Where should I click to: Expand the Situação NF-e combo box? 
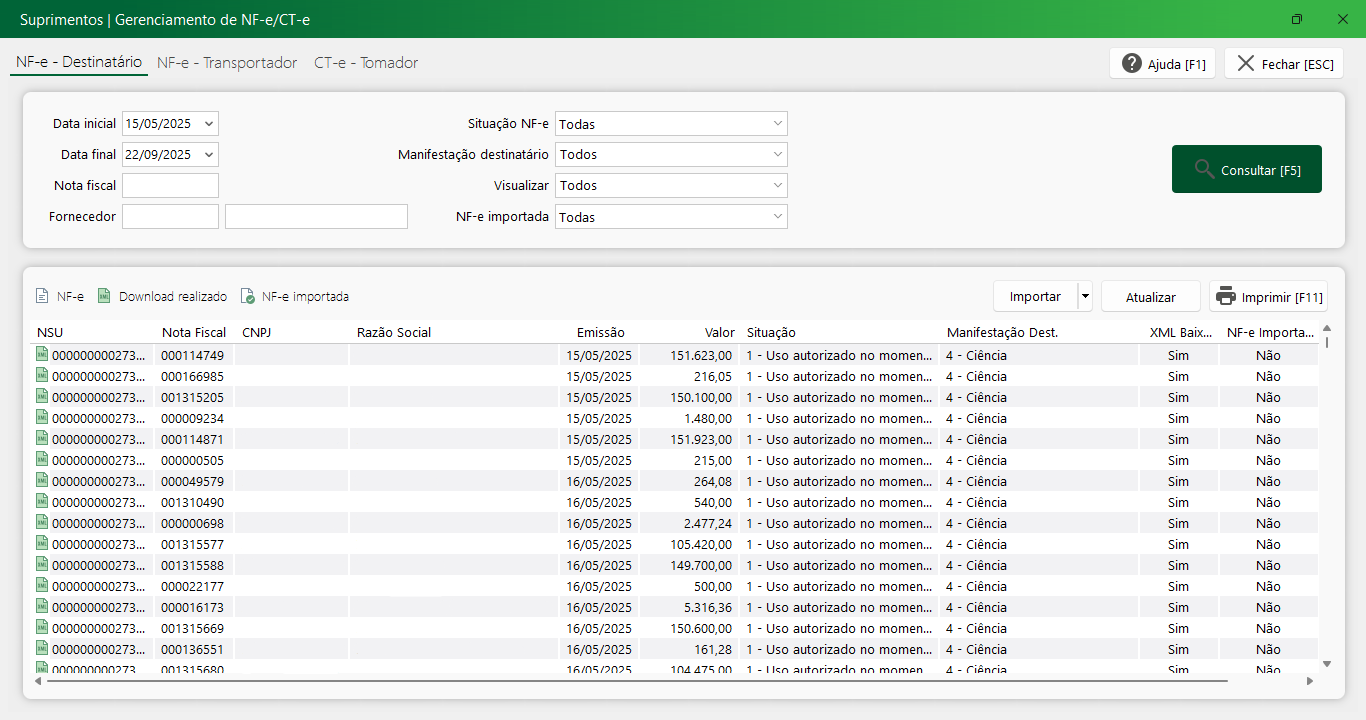[x=778, y=124]
